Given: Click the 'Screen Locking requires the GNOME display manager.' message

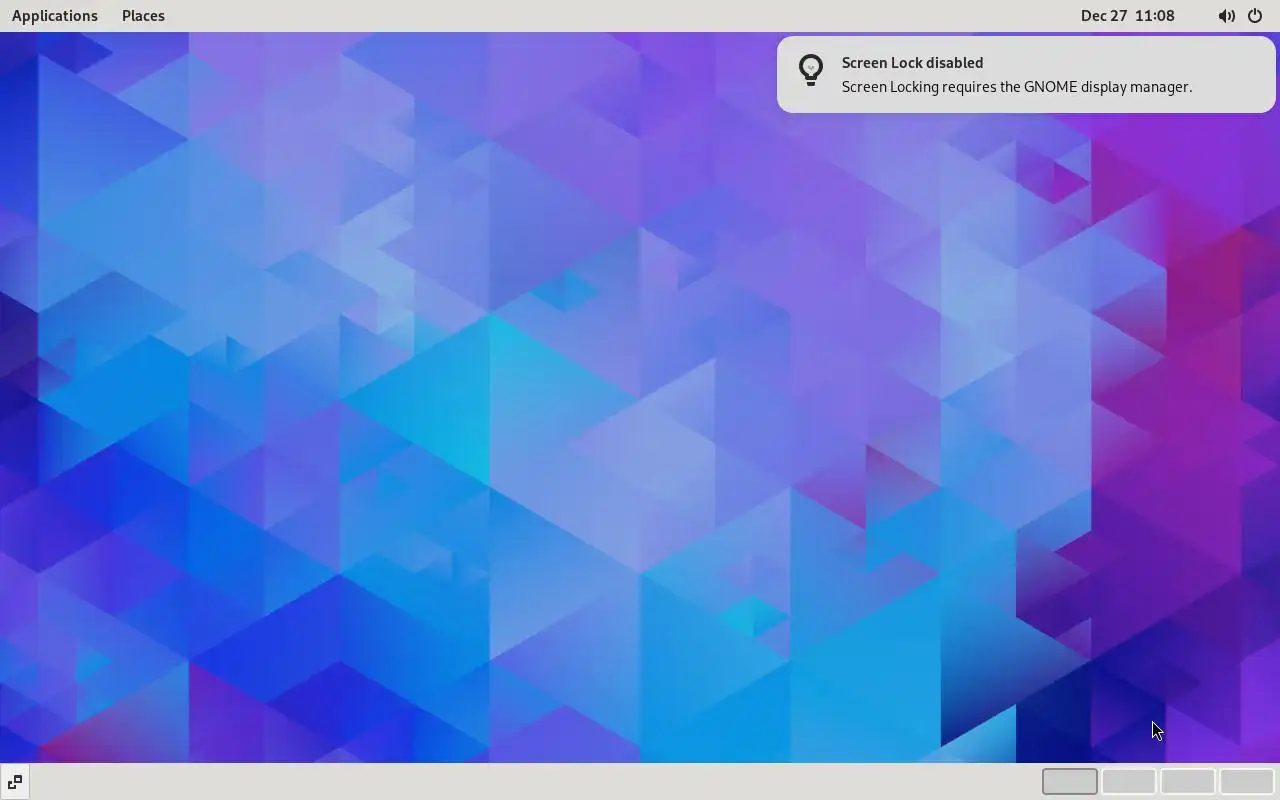Looking at the screenshot, I should point(1017,87).
